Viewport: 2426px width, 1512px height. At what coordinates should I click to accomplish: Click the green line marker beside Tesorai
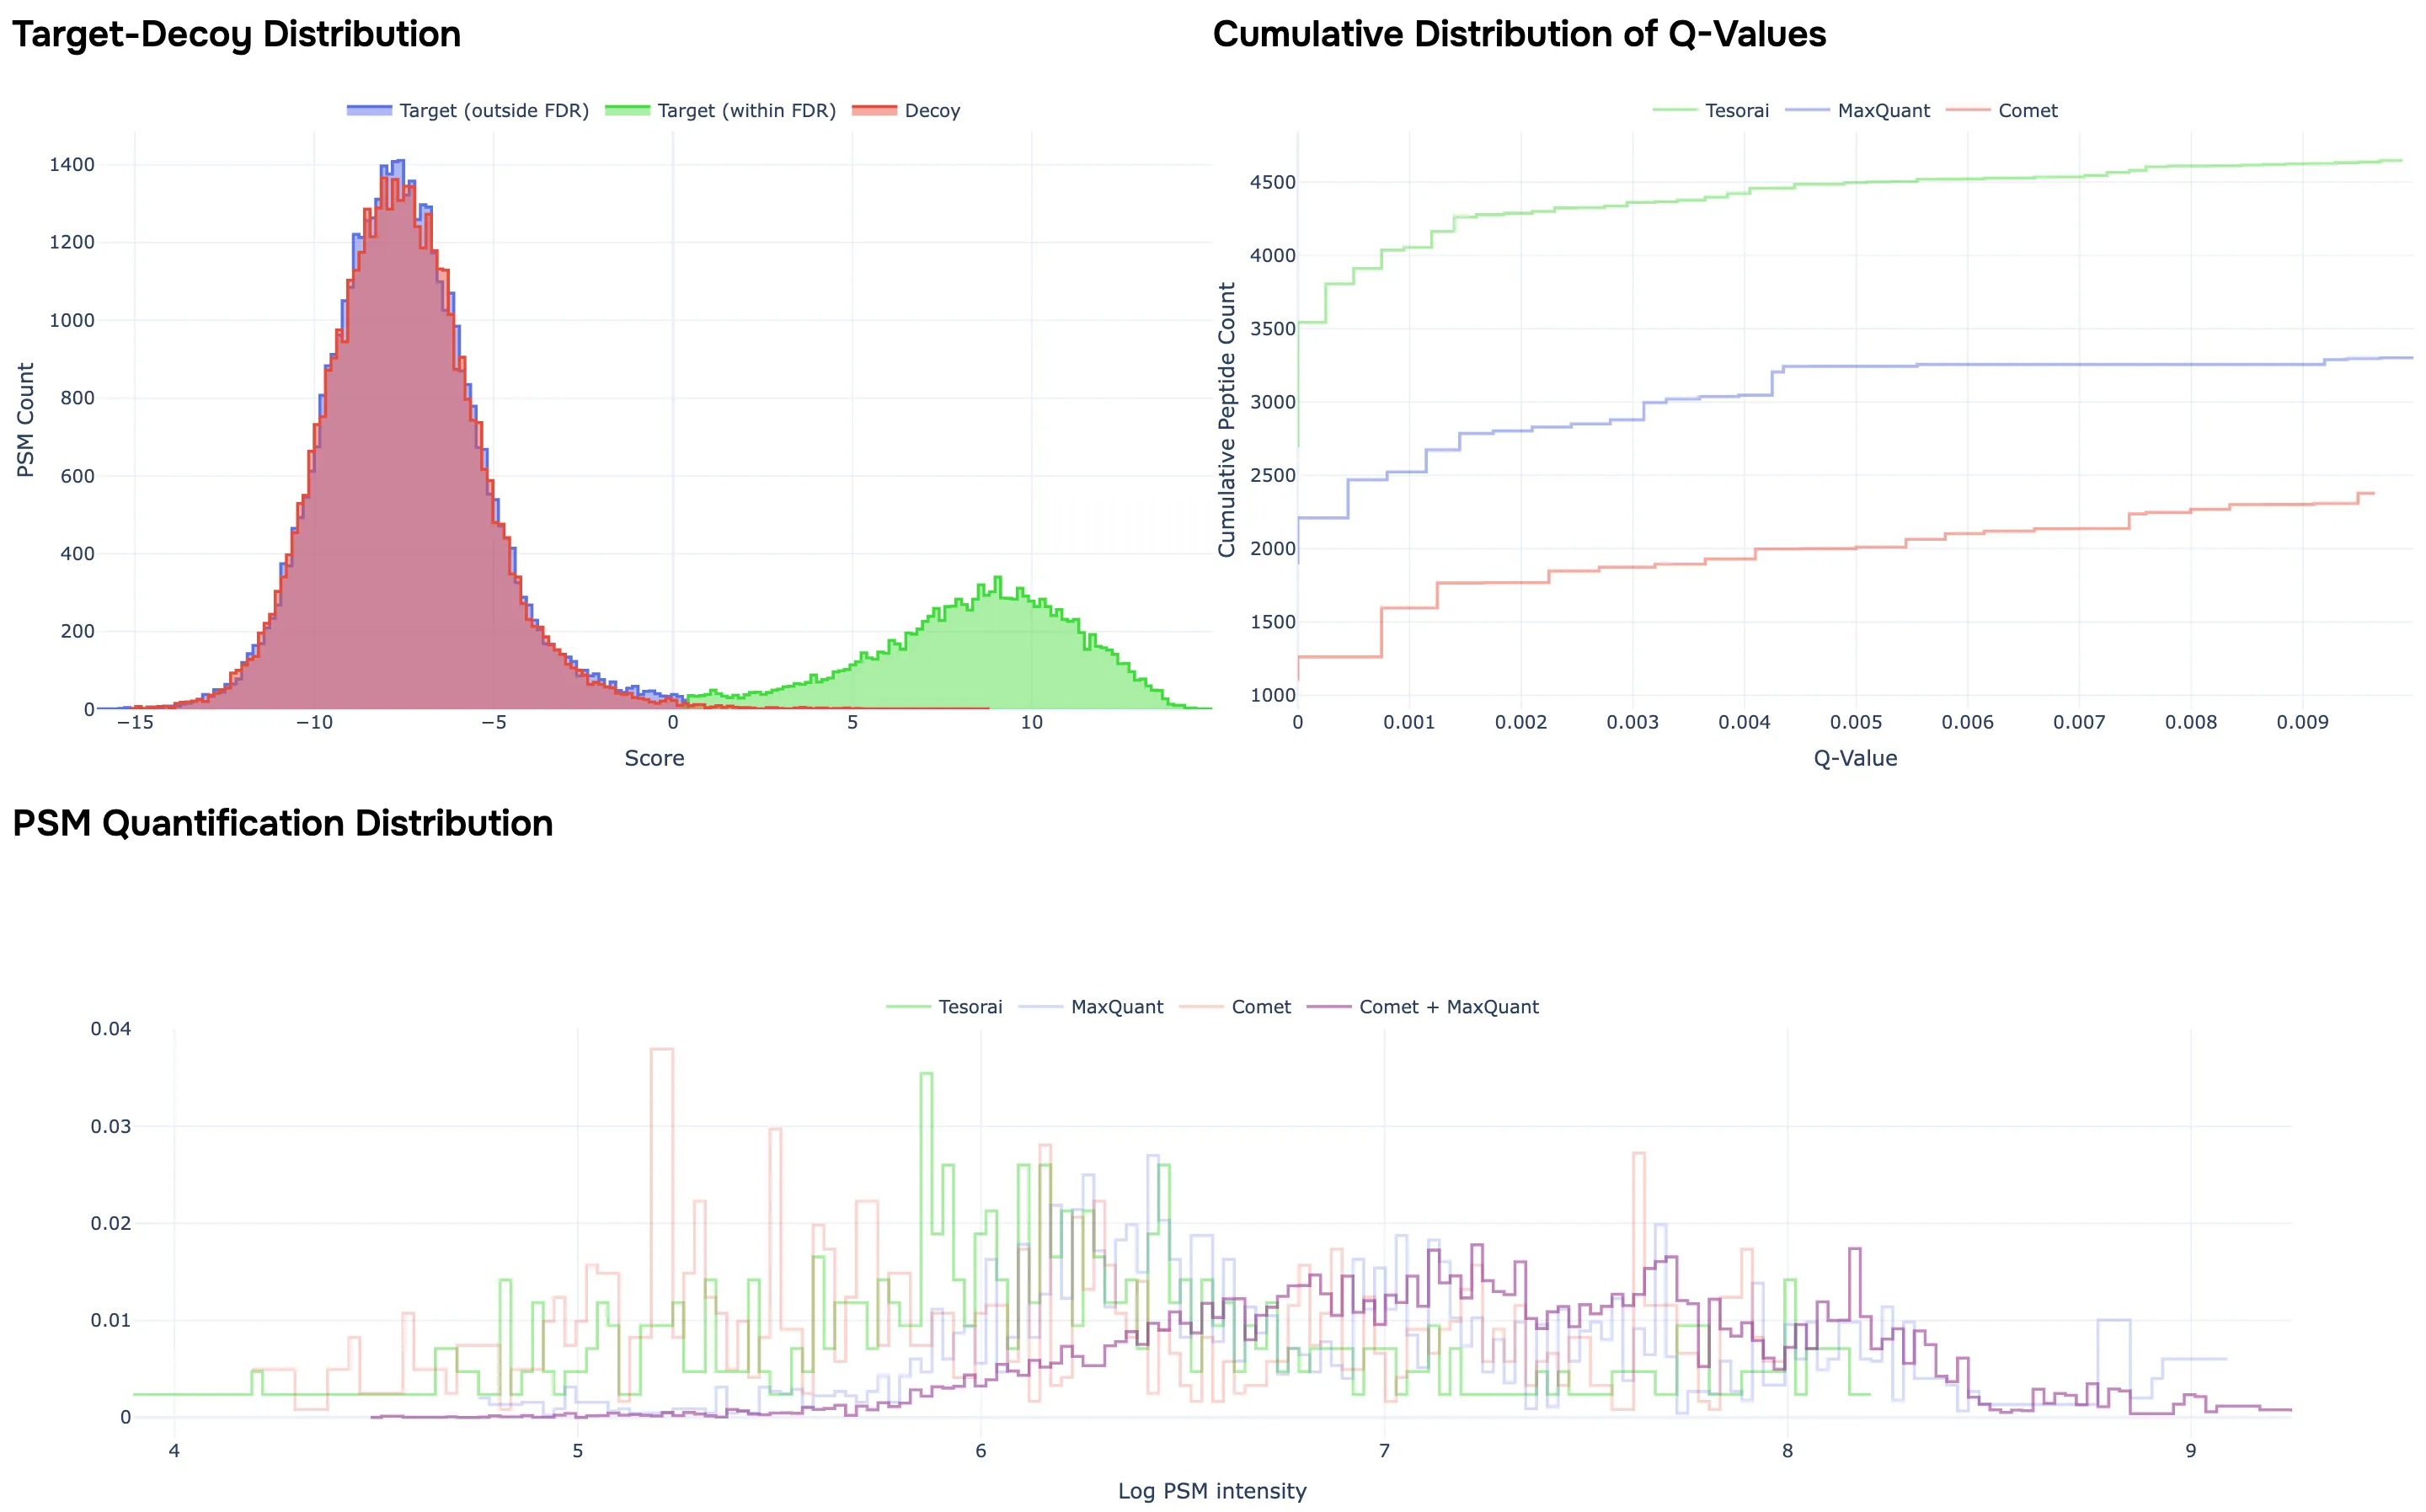(x=1677, y=110)
